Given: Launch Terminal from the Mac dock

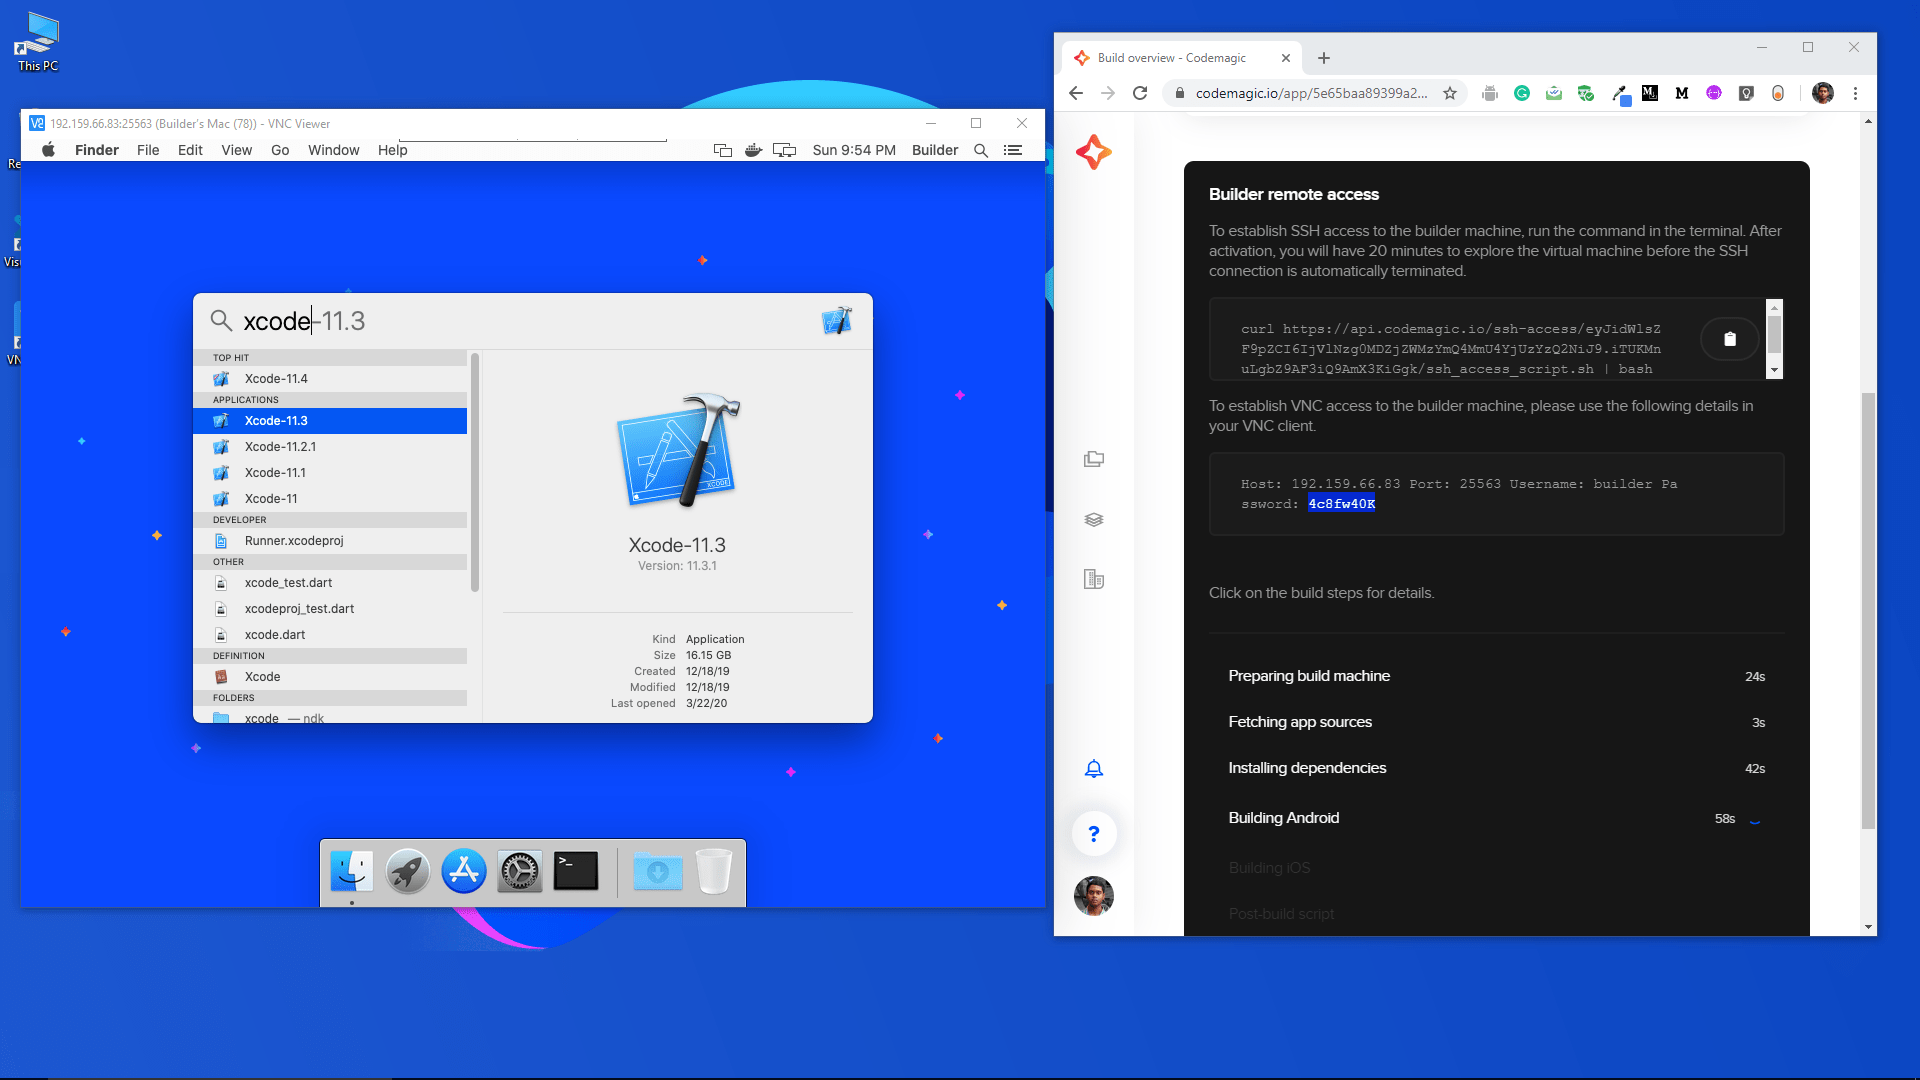Looking at the screenshot, I should (576, 872).
